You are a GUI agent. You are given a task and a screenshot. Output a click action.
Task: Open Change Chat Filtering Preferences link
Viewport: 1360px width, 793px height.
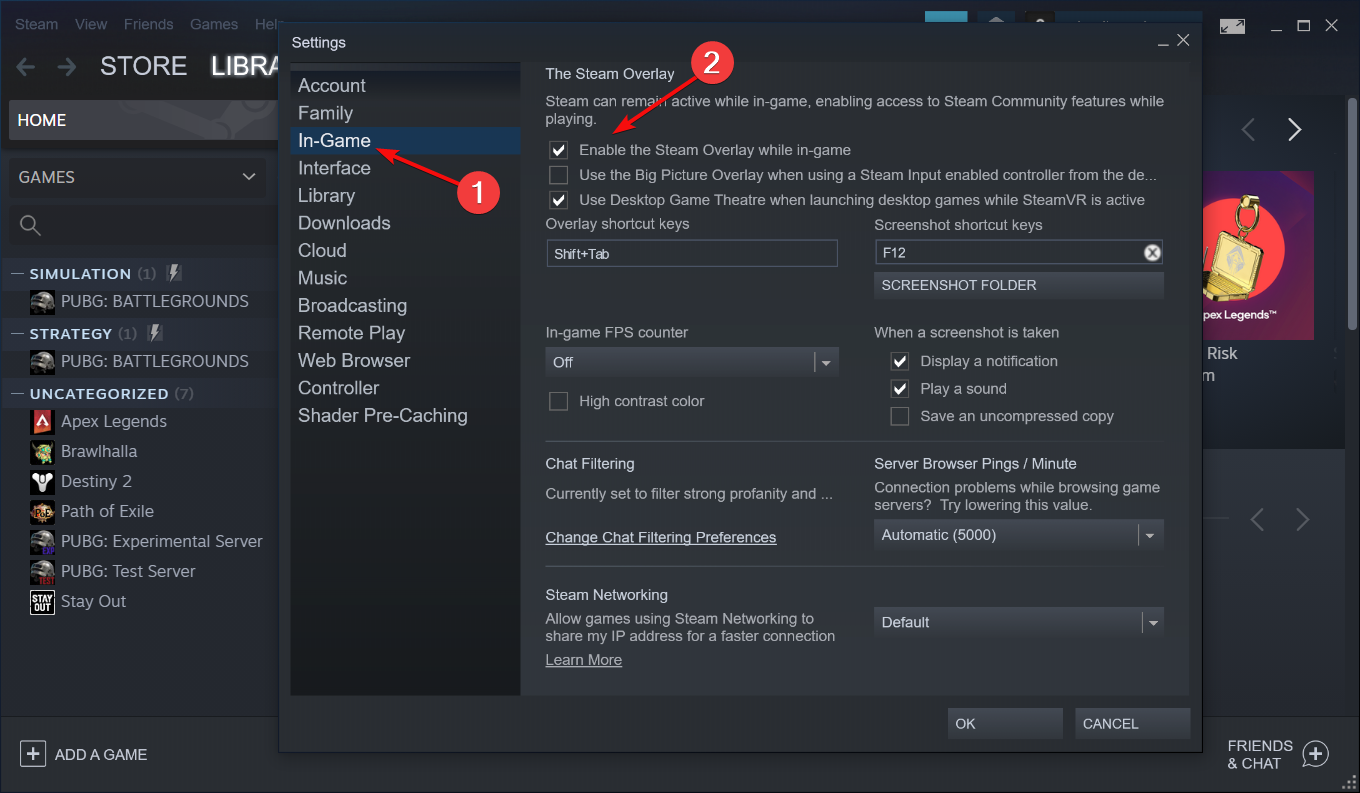(661, 537)
